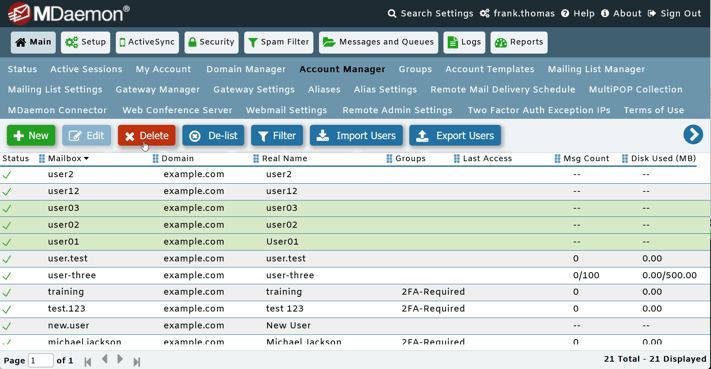Image resolution: width=711 pixels, height=369 pixels.
Task: Go to Active Sessions
Action: [86, 69]
